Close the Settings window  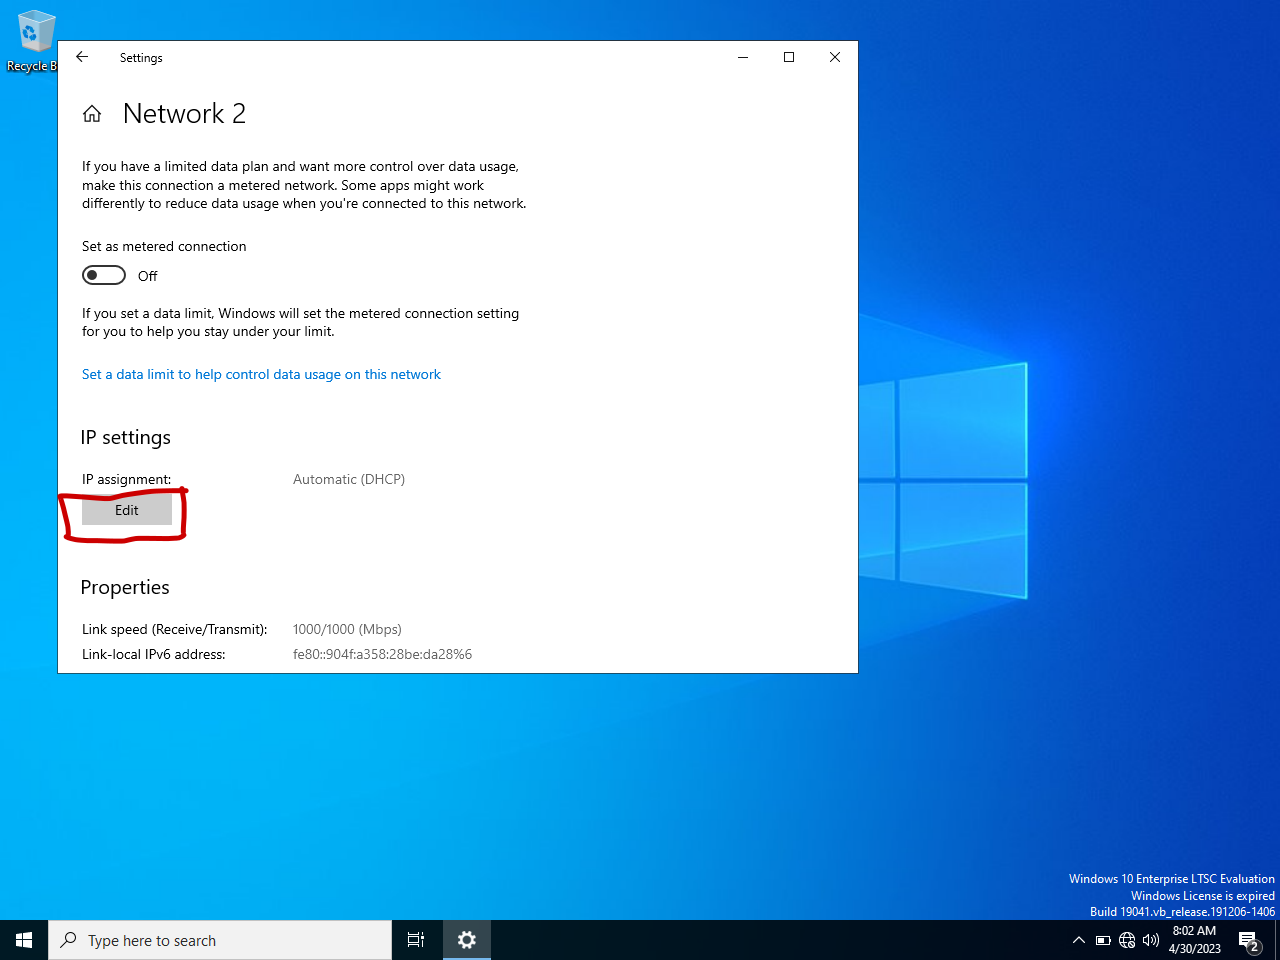835,57
